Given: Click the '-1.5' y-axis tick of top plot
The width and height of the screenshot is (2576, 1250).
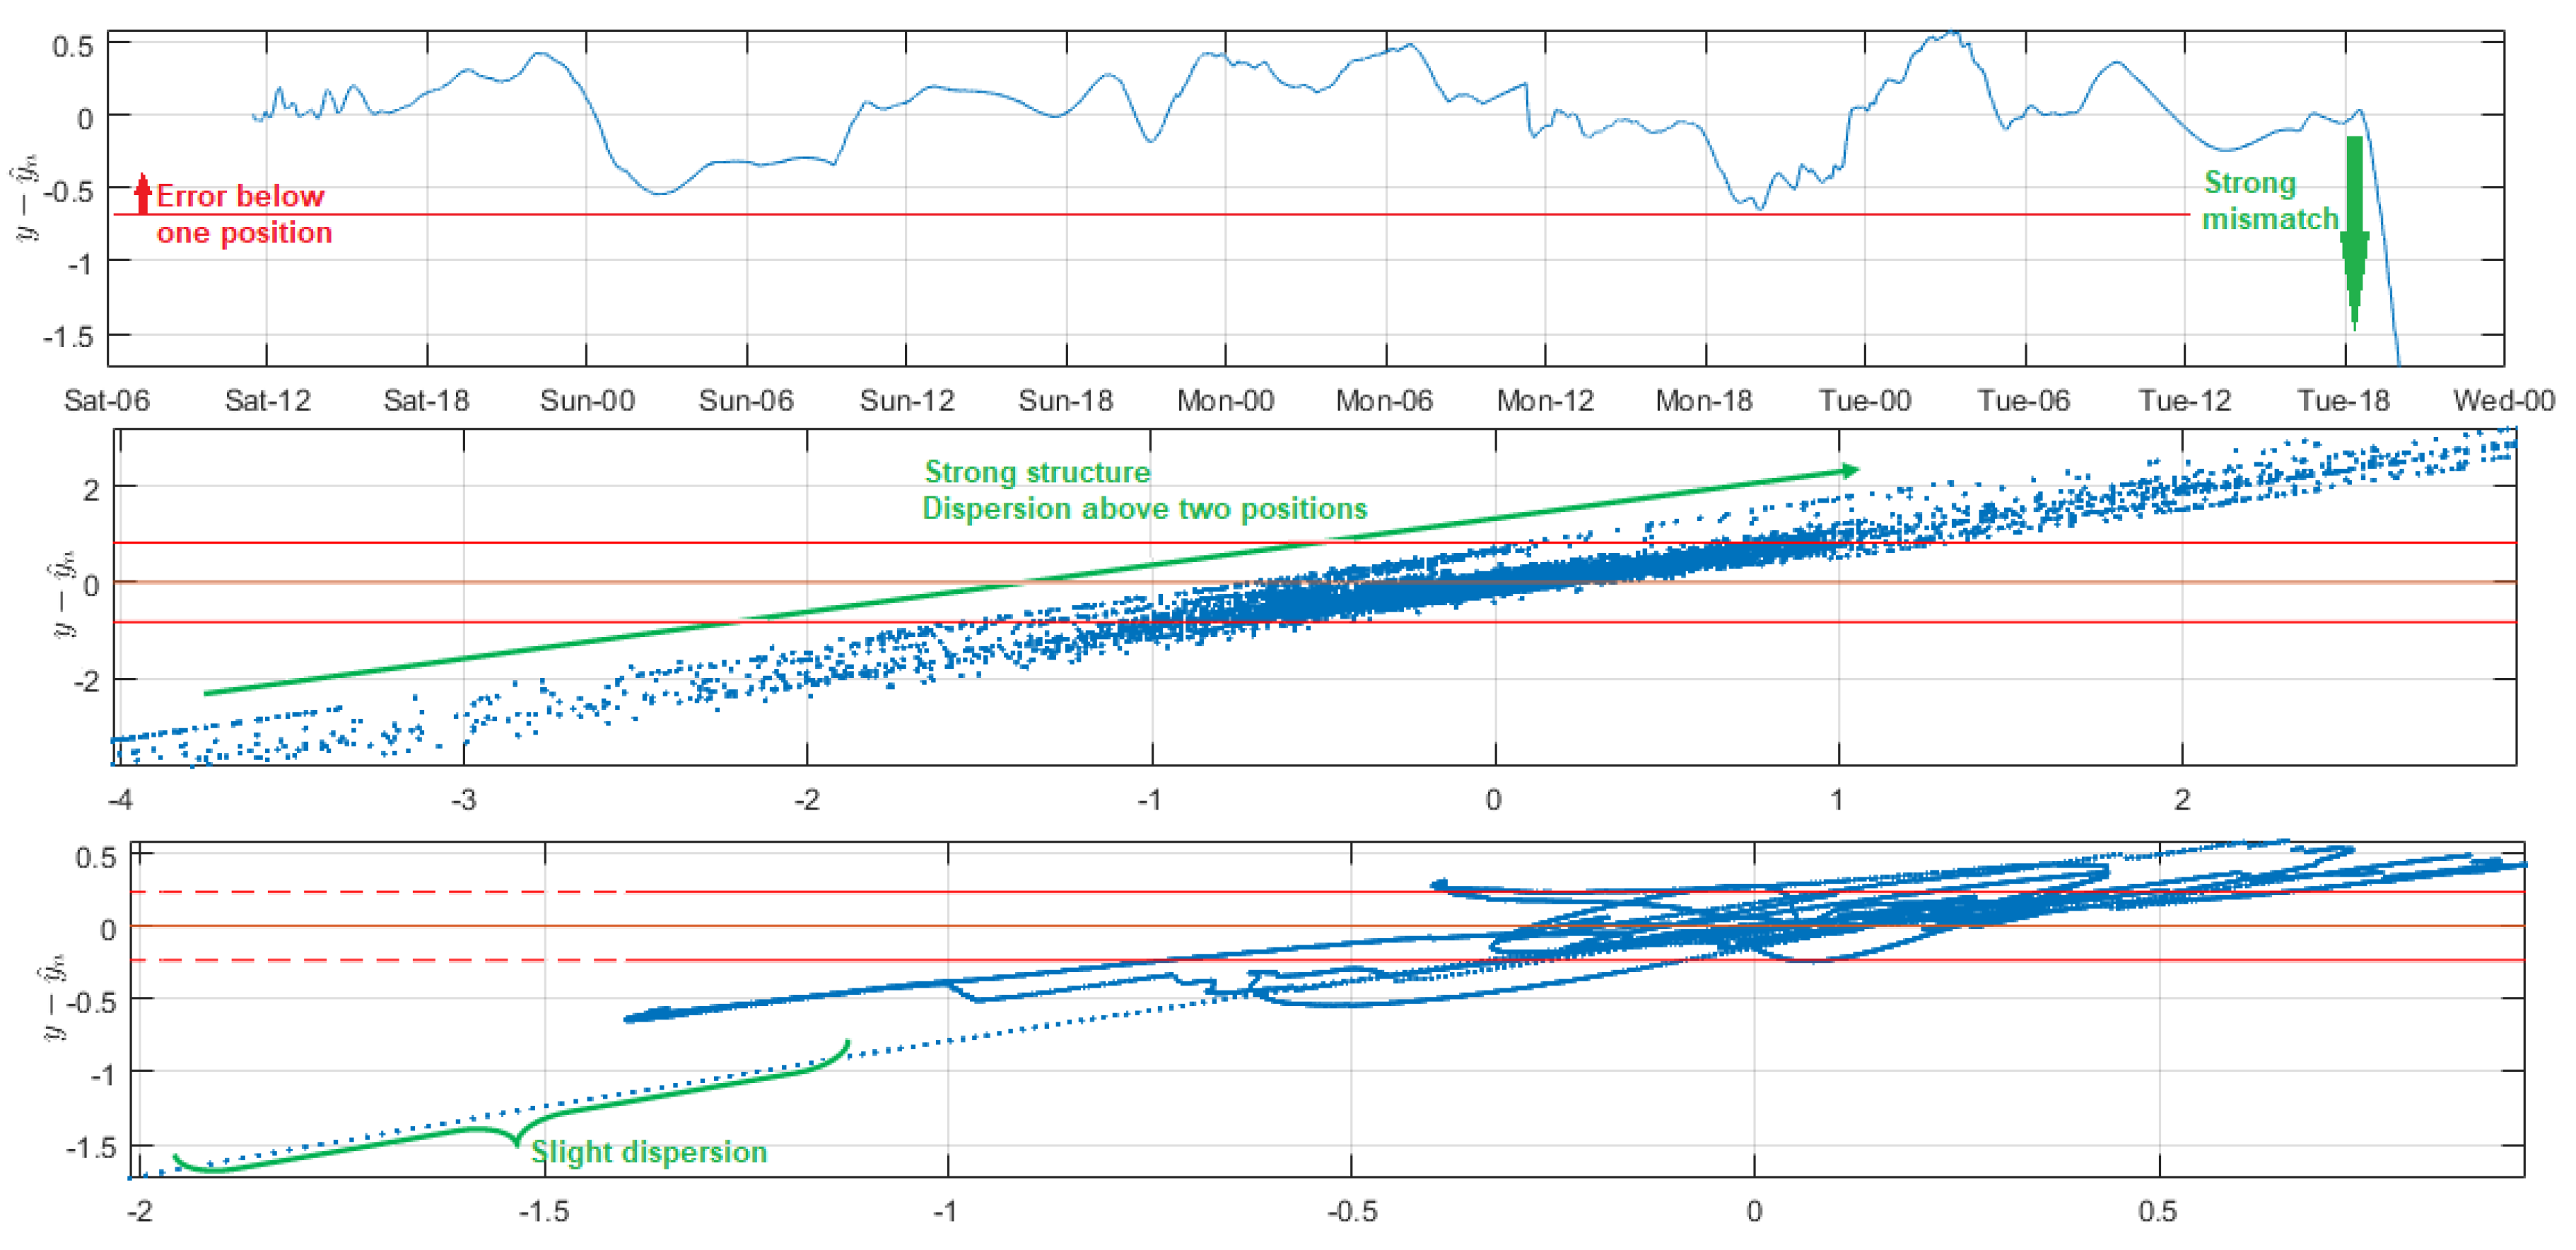Looking at the screenshot, I should coord(68,336).
